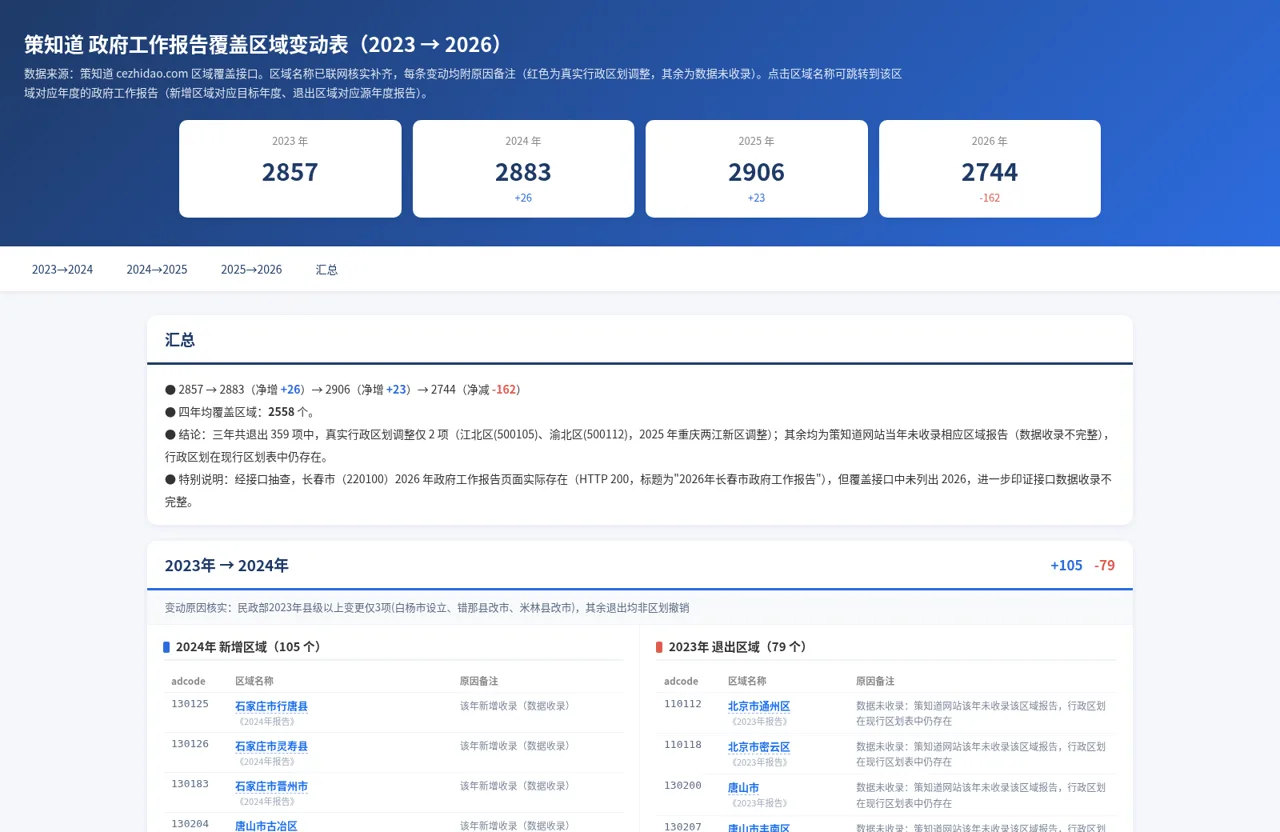The width and height of the screenshot is (1280, 832).
Task: Click adcode cell 130126
Action: click(190, 744)
